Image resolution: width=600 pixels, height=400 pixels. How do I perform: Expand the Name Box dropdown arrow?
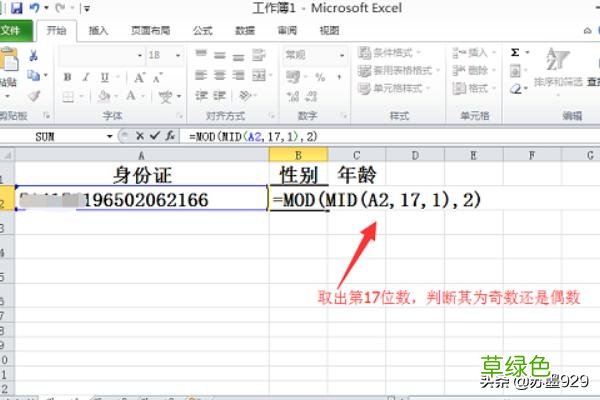(110, 135)
